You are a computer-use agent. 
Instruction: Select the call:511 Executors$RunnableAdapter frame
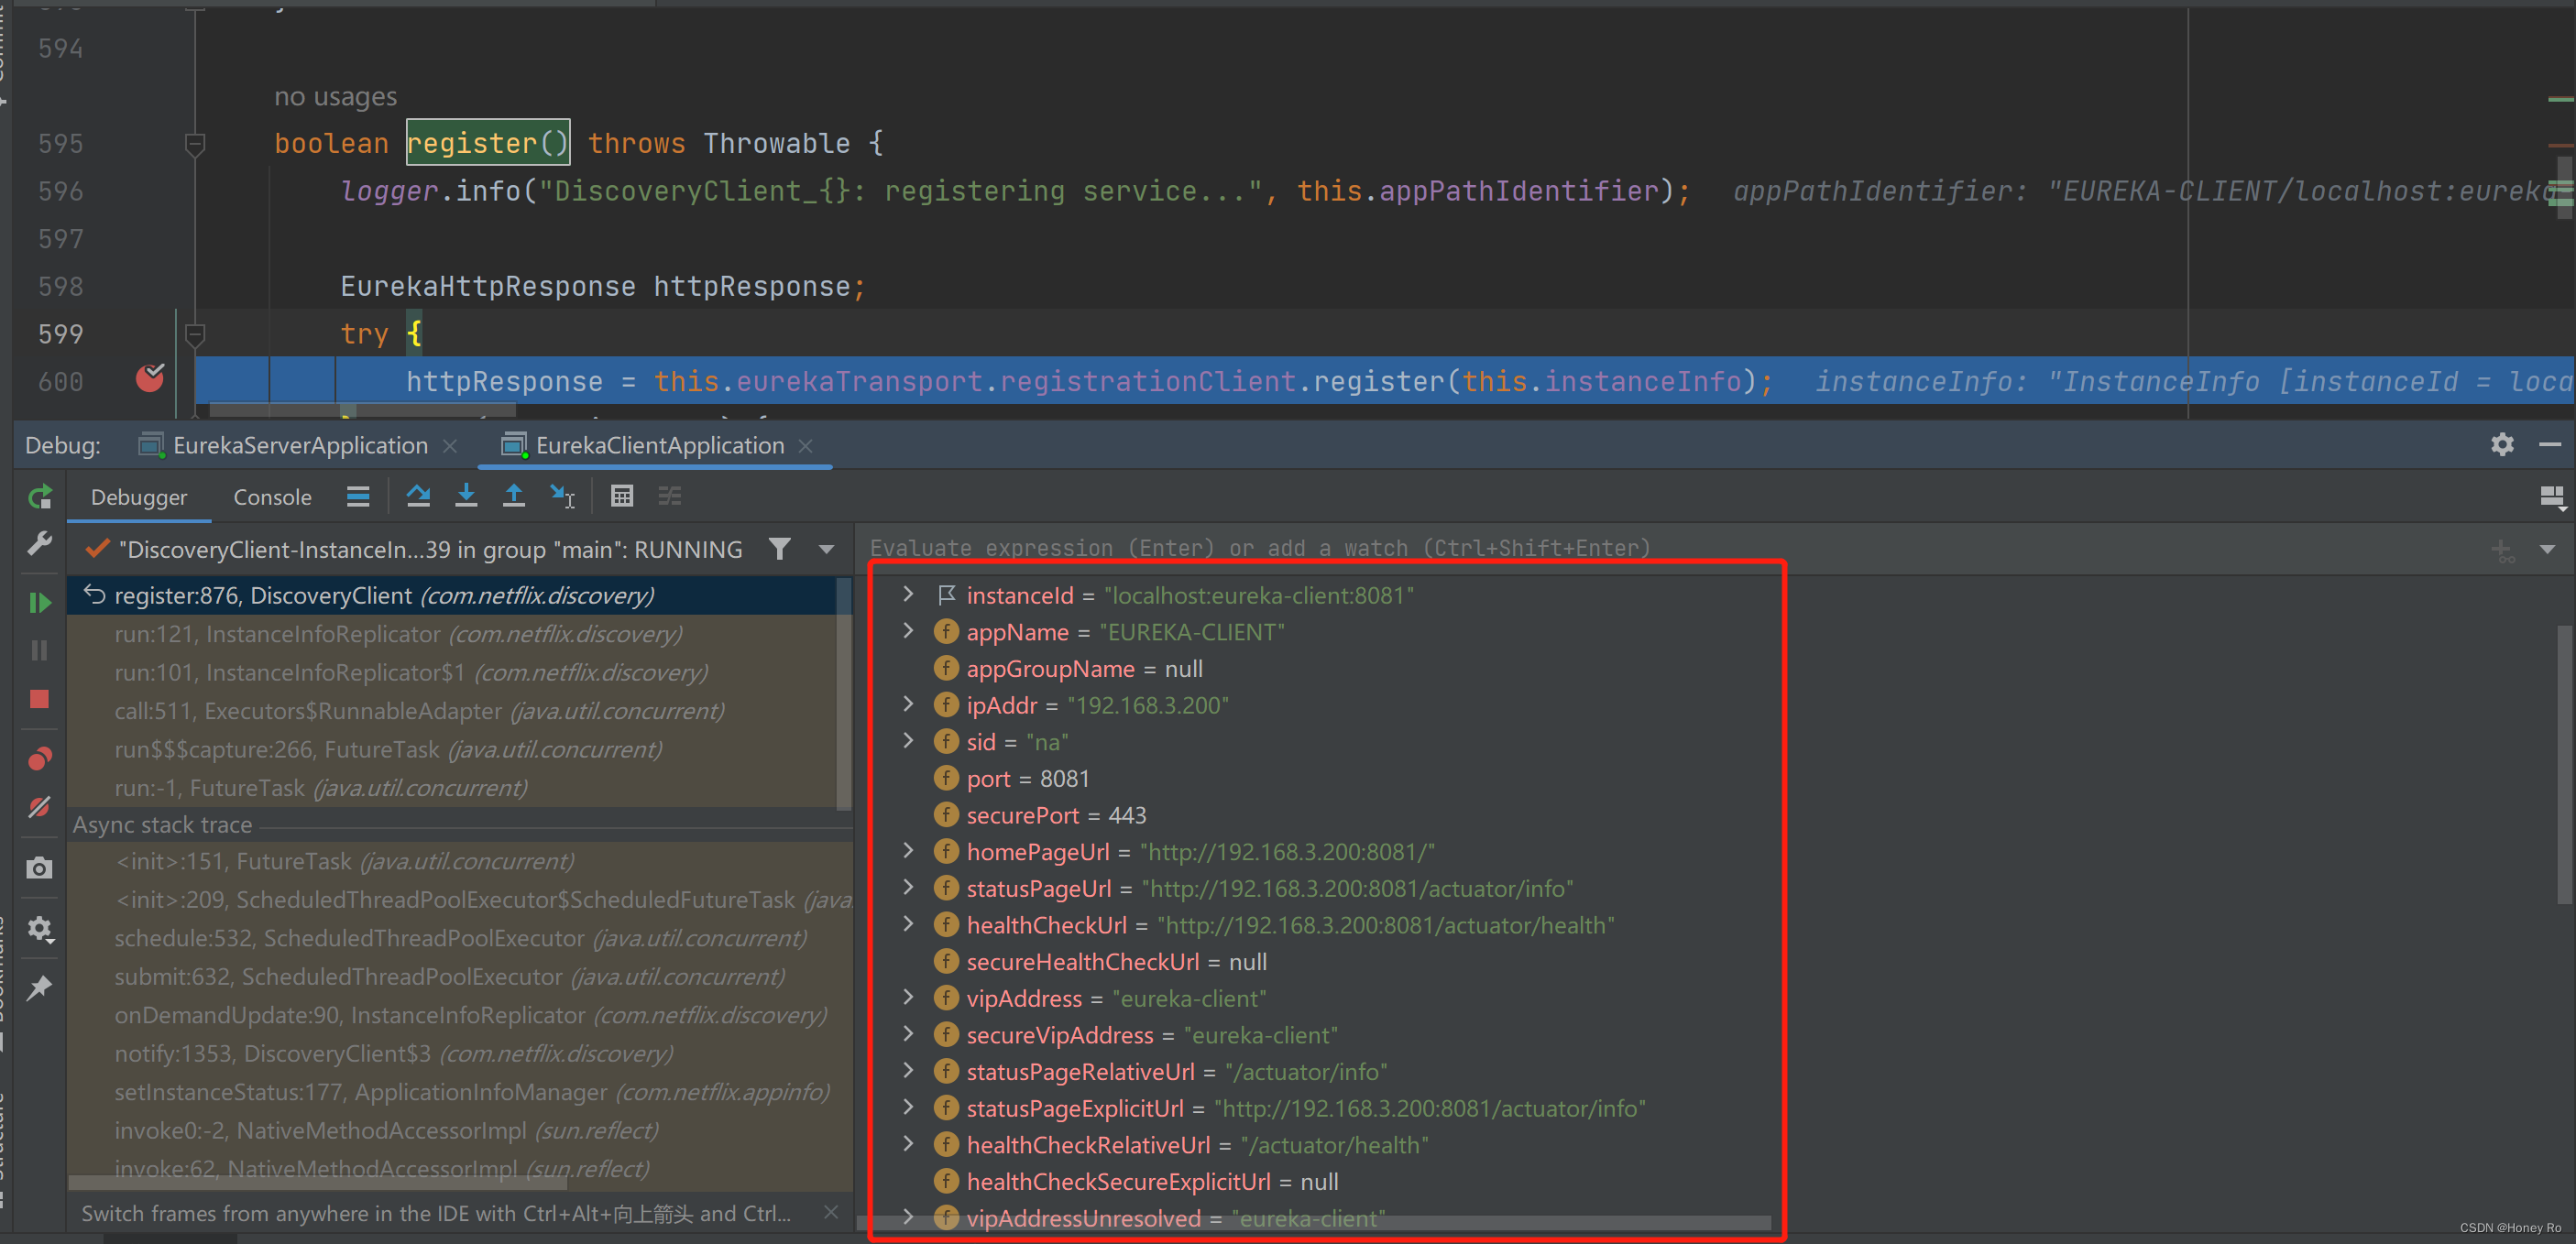452,711
